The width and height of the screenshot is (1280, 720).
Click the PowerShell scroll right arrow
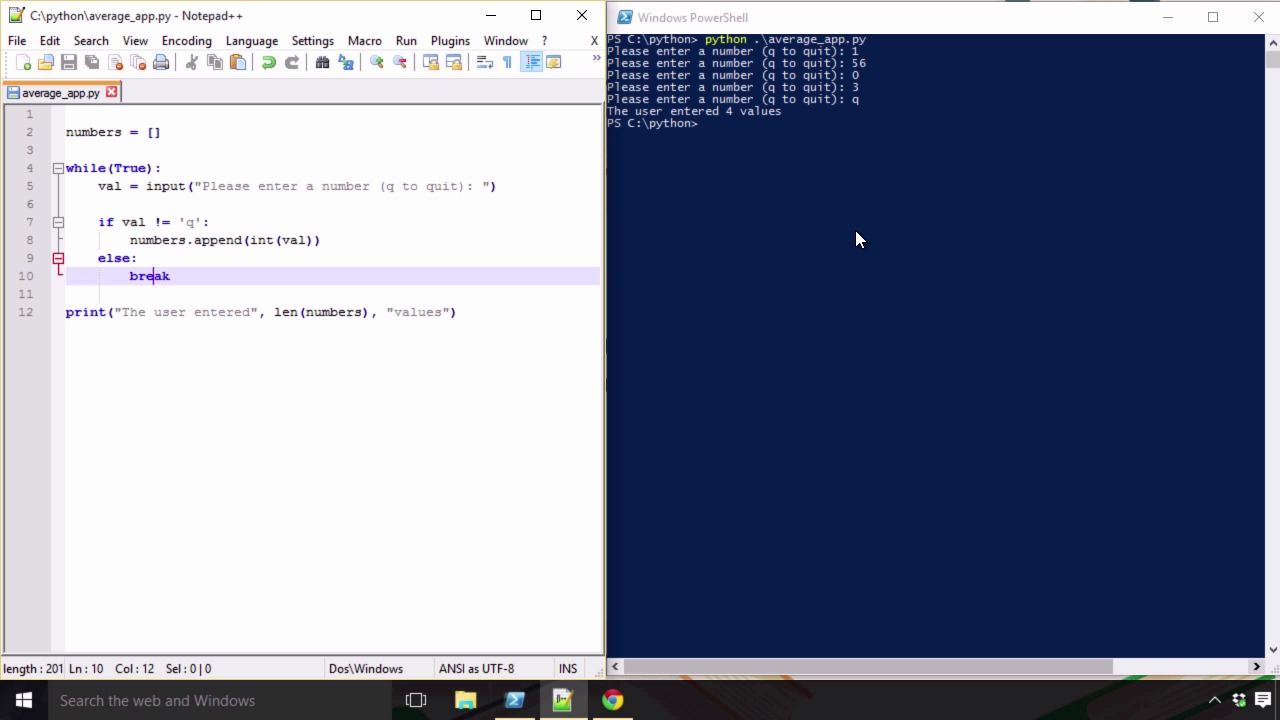(1256, 666)
